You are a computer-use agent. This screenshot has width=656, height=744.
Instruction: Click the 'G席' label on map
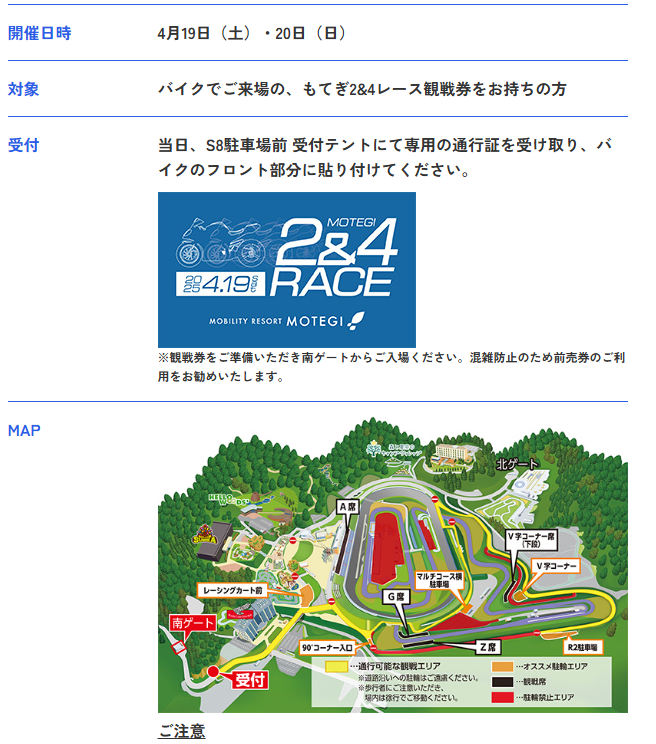396,597
